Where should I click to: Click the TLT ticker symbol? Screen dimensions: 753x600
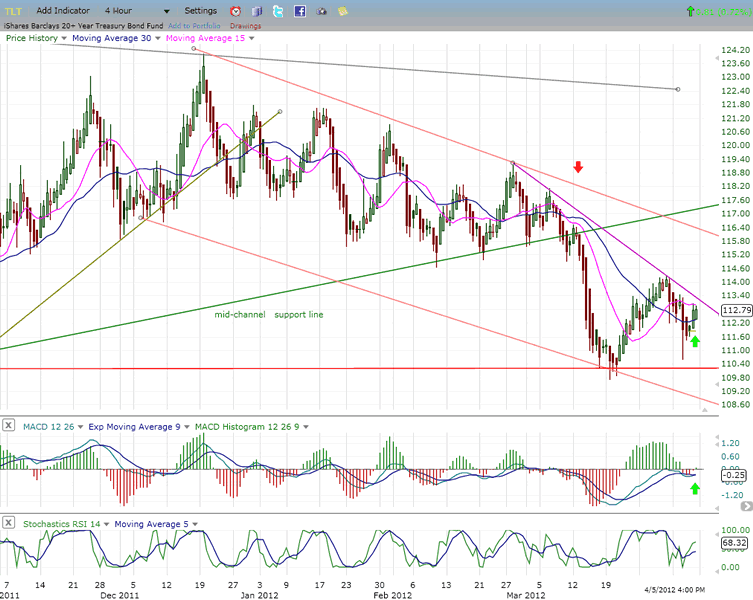[11, 11]
